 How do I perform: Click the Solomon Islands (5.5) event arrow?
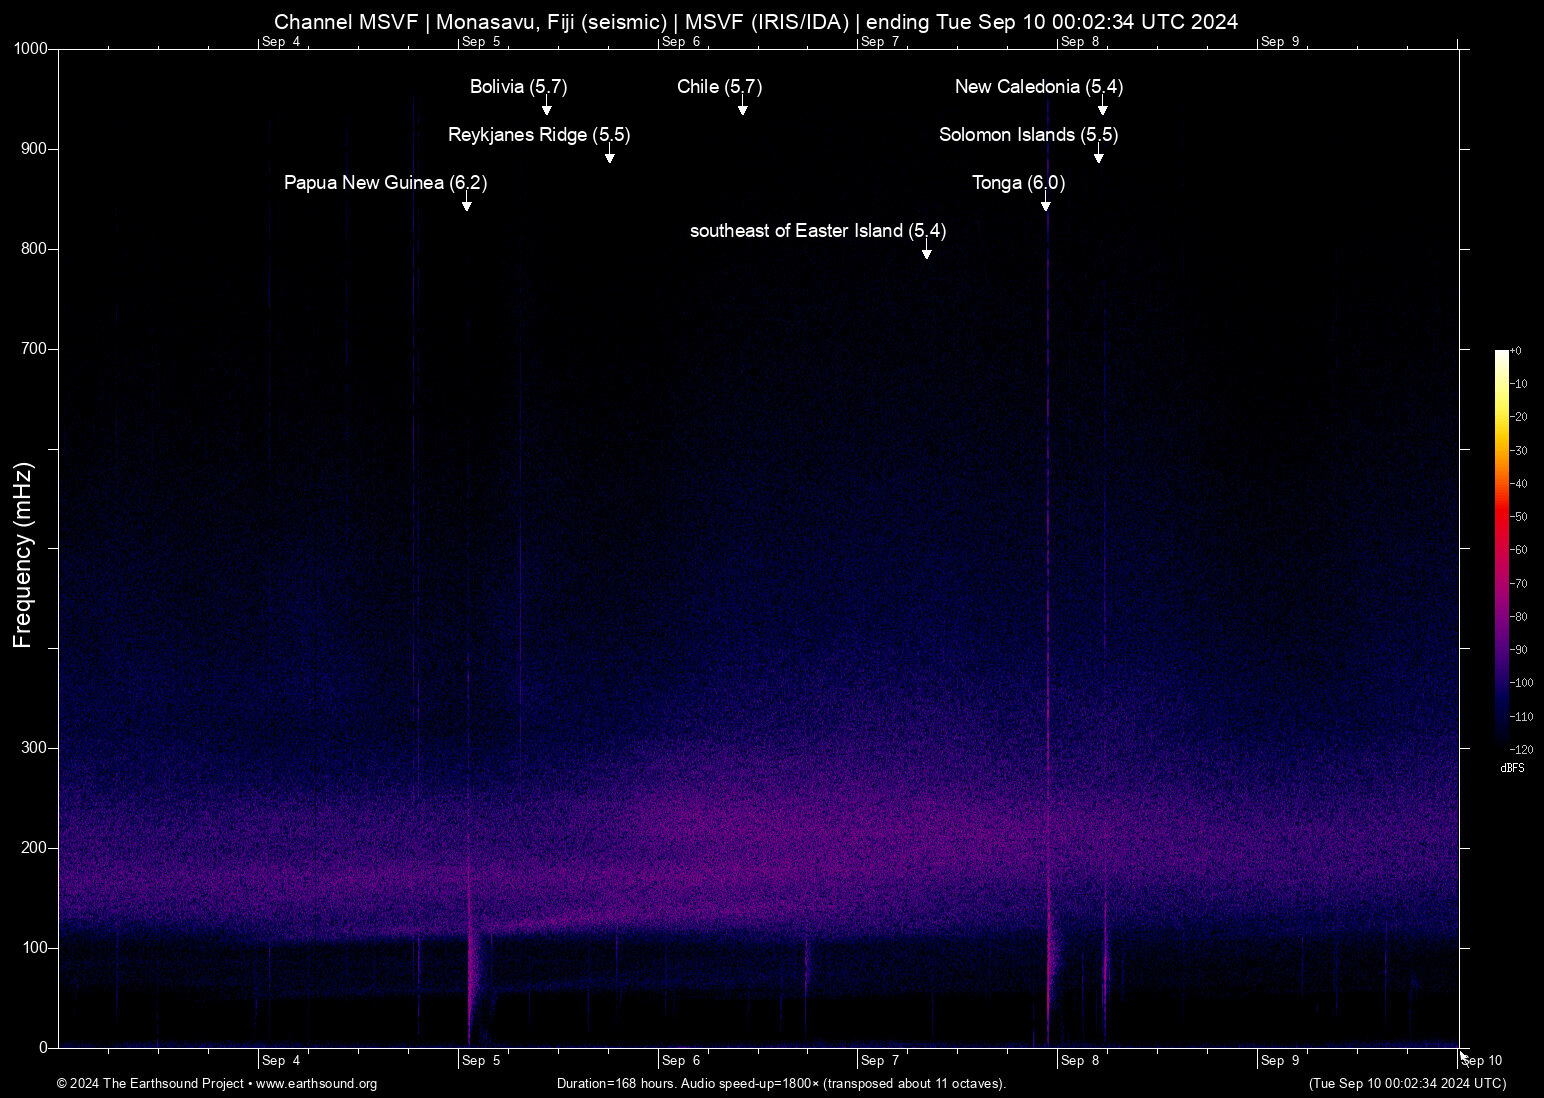coord(1099,155)
